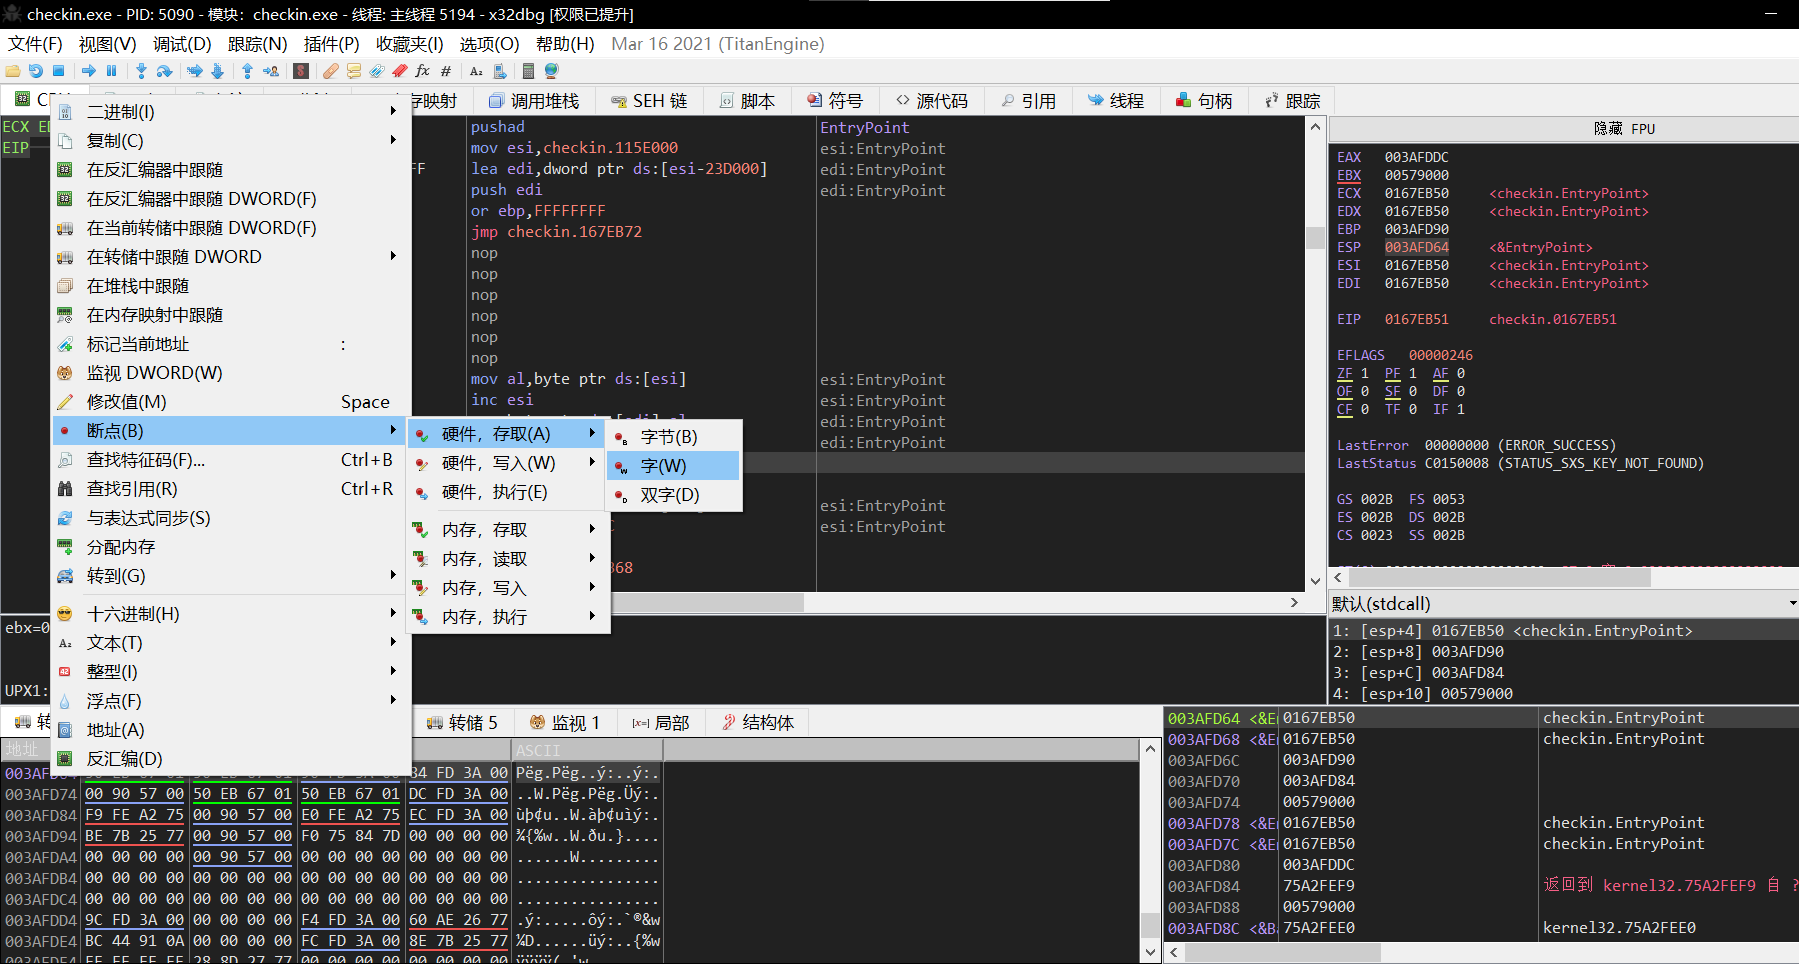Open the 默认(stdcall) calling convention dropdown
1799x964 pixels.
coord(1563,603)
